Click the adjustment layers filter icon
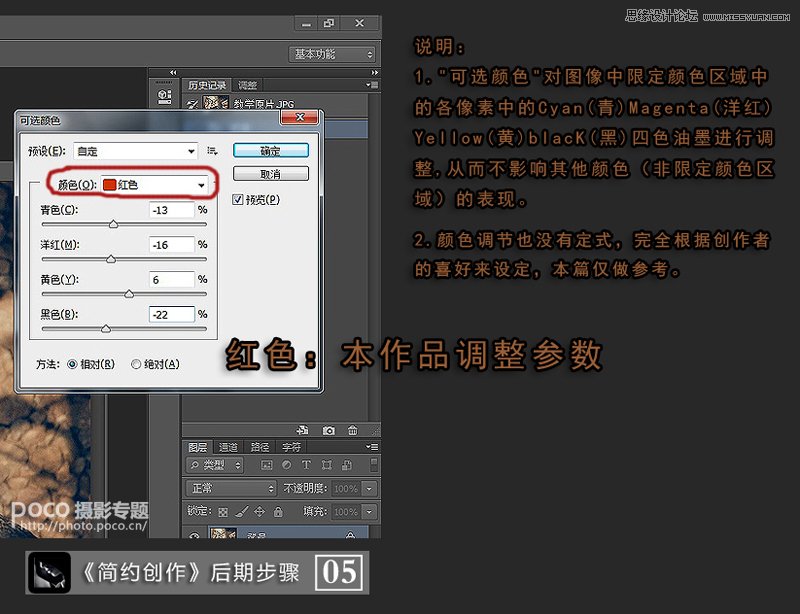This screenshot has height=614, width=800. pos(287,466)
